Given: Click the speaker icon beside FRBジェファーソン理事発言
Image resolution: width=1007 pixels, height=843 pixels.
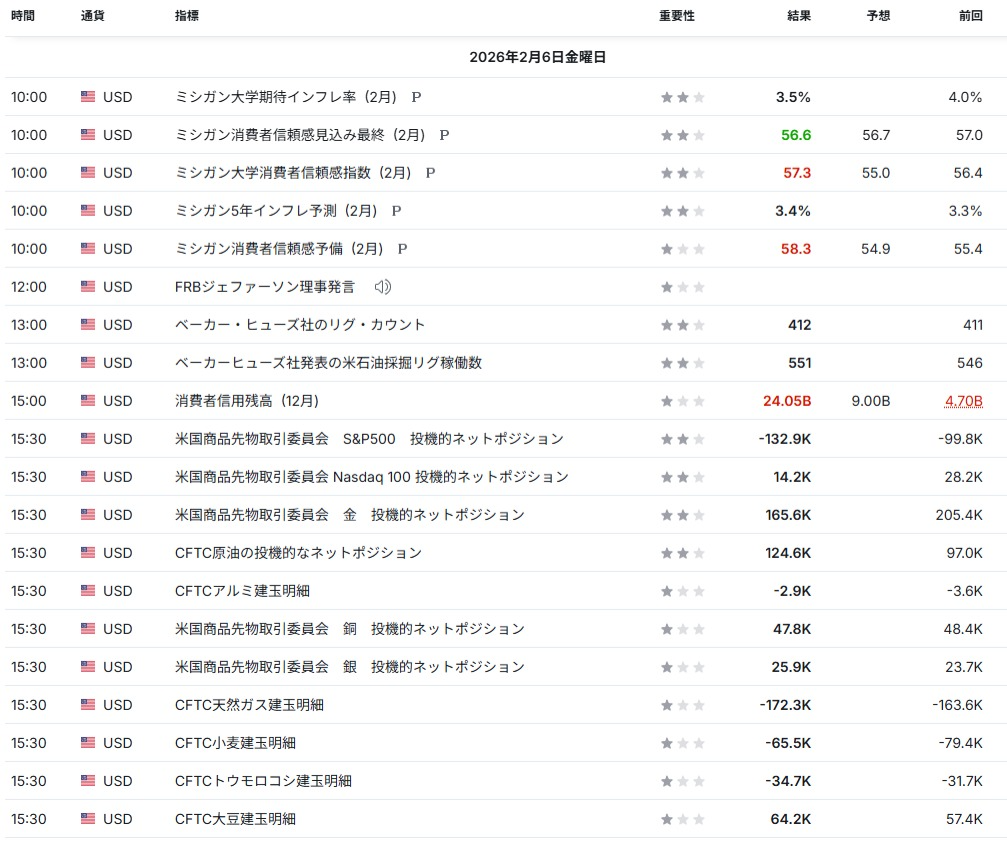Looking at the screenshot, I should 382,287.
